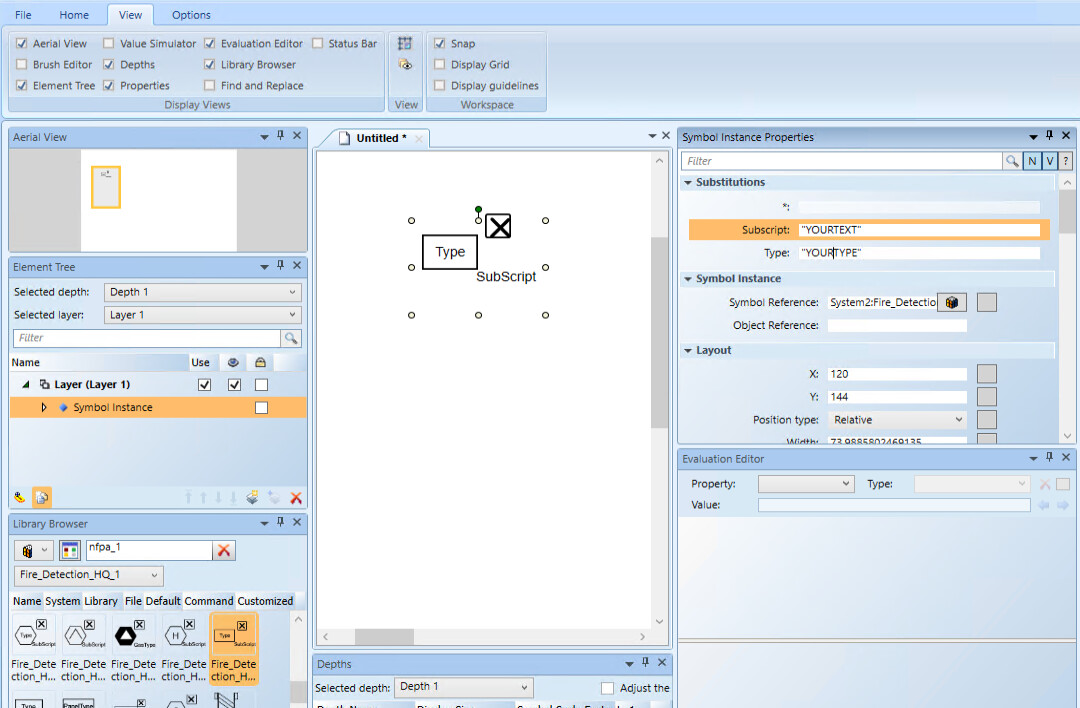The height and width of the screenshot is (708, 1080).
Task: Click the Element Tree filter search icon
Action: [x=291, y=339]
